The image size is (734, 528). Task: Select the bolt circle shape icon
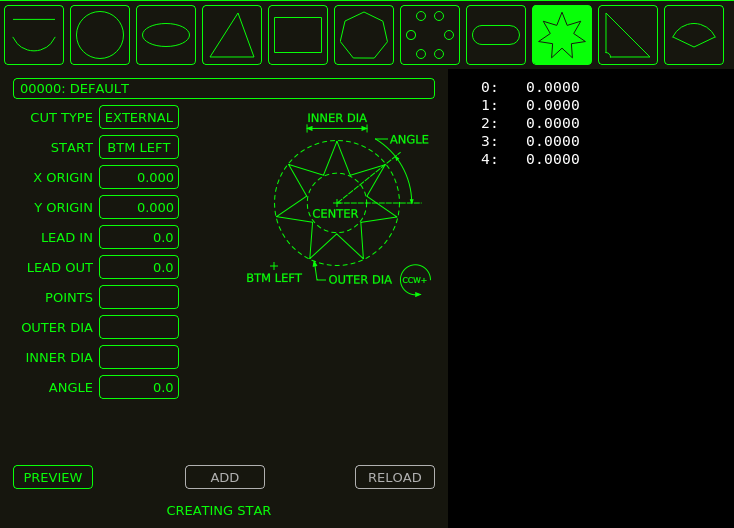click(430, 35)
